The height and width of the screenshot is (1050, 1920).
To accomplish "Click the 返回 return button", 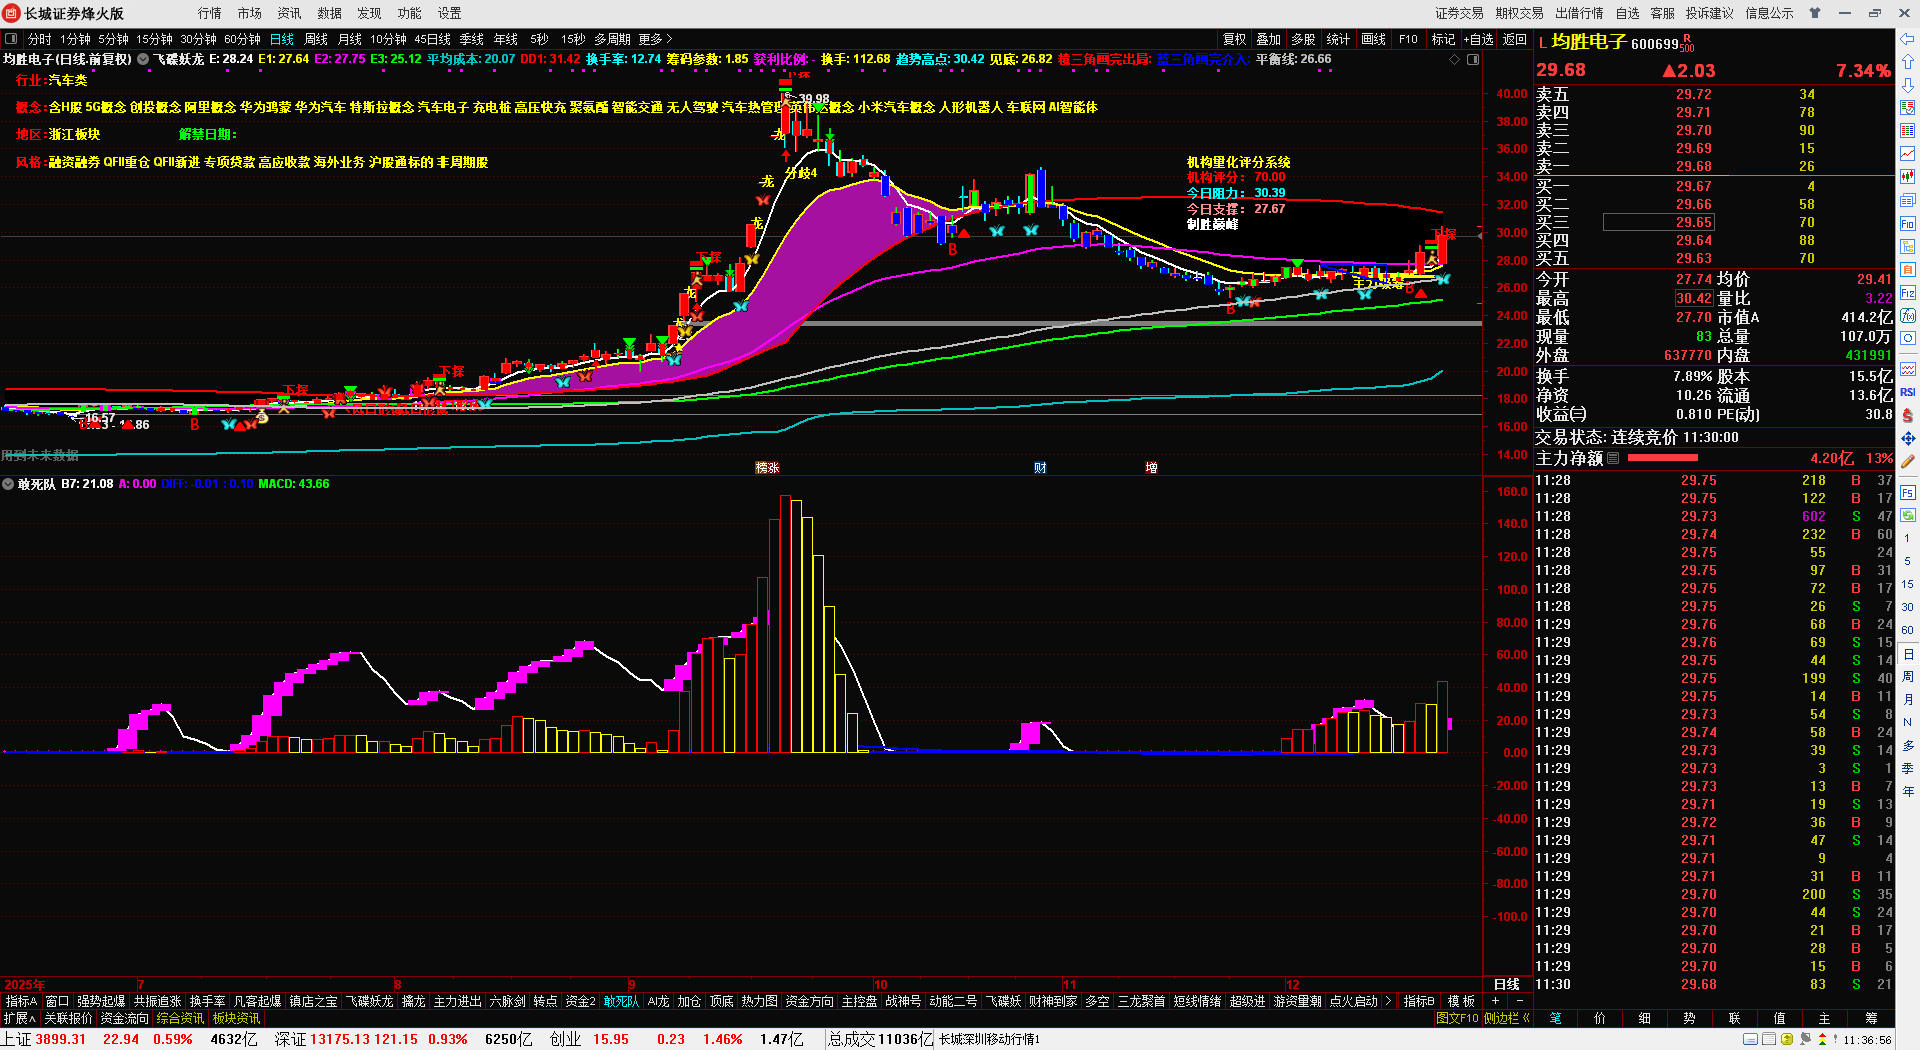I will point(1516,39).
